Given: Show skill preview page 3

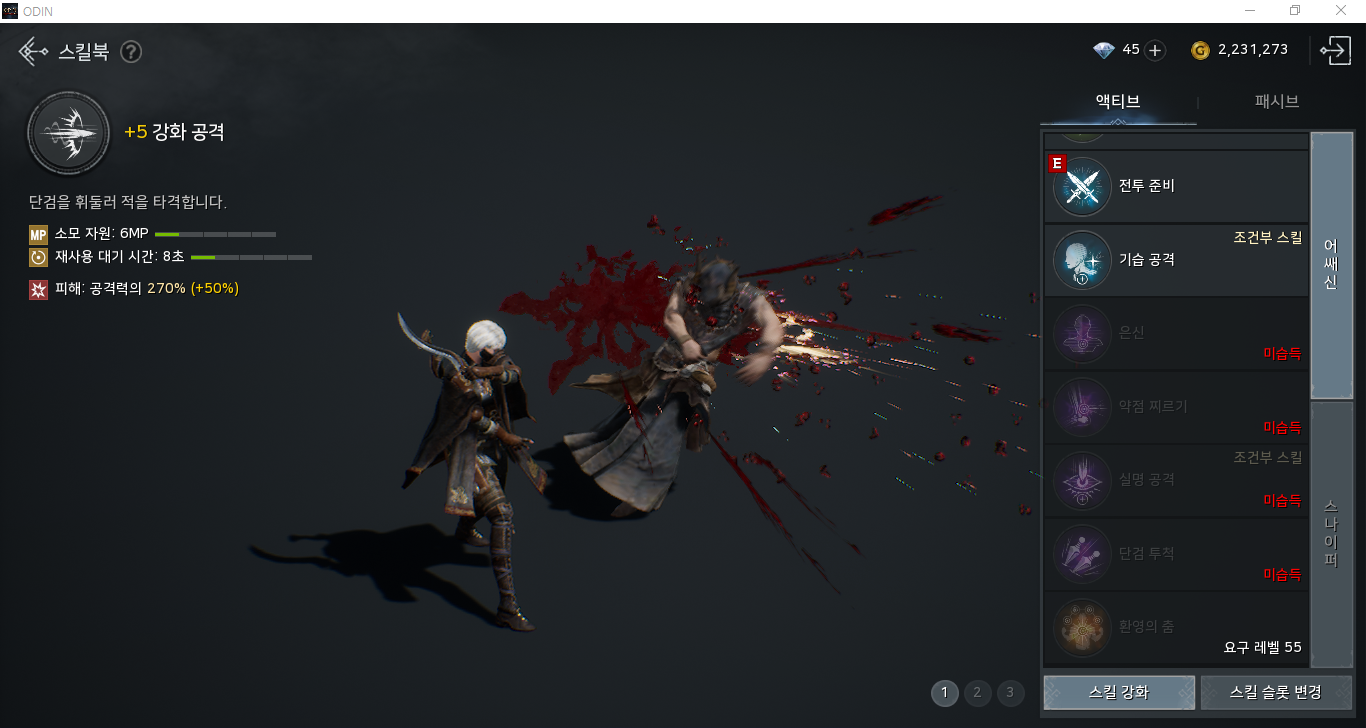Looking at the screenshot, I should tap(1010, 692).
